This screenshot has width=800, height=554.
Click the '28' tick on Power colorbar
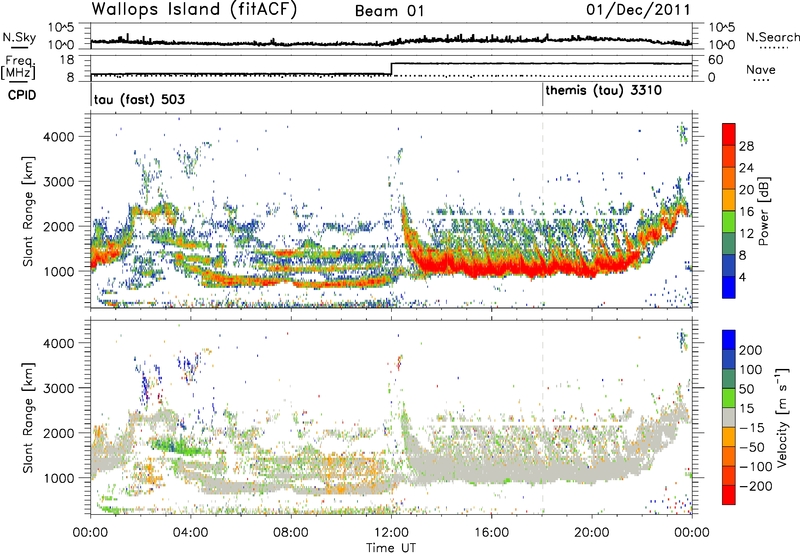coord(746,146)
